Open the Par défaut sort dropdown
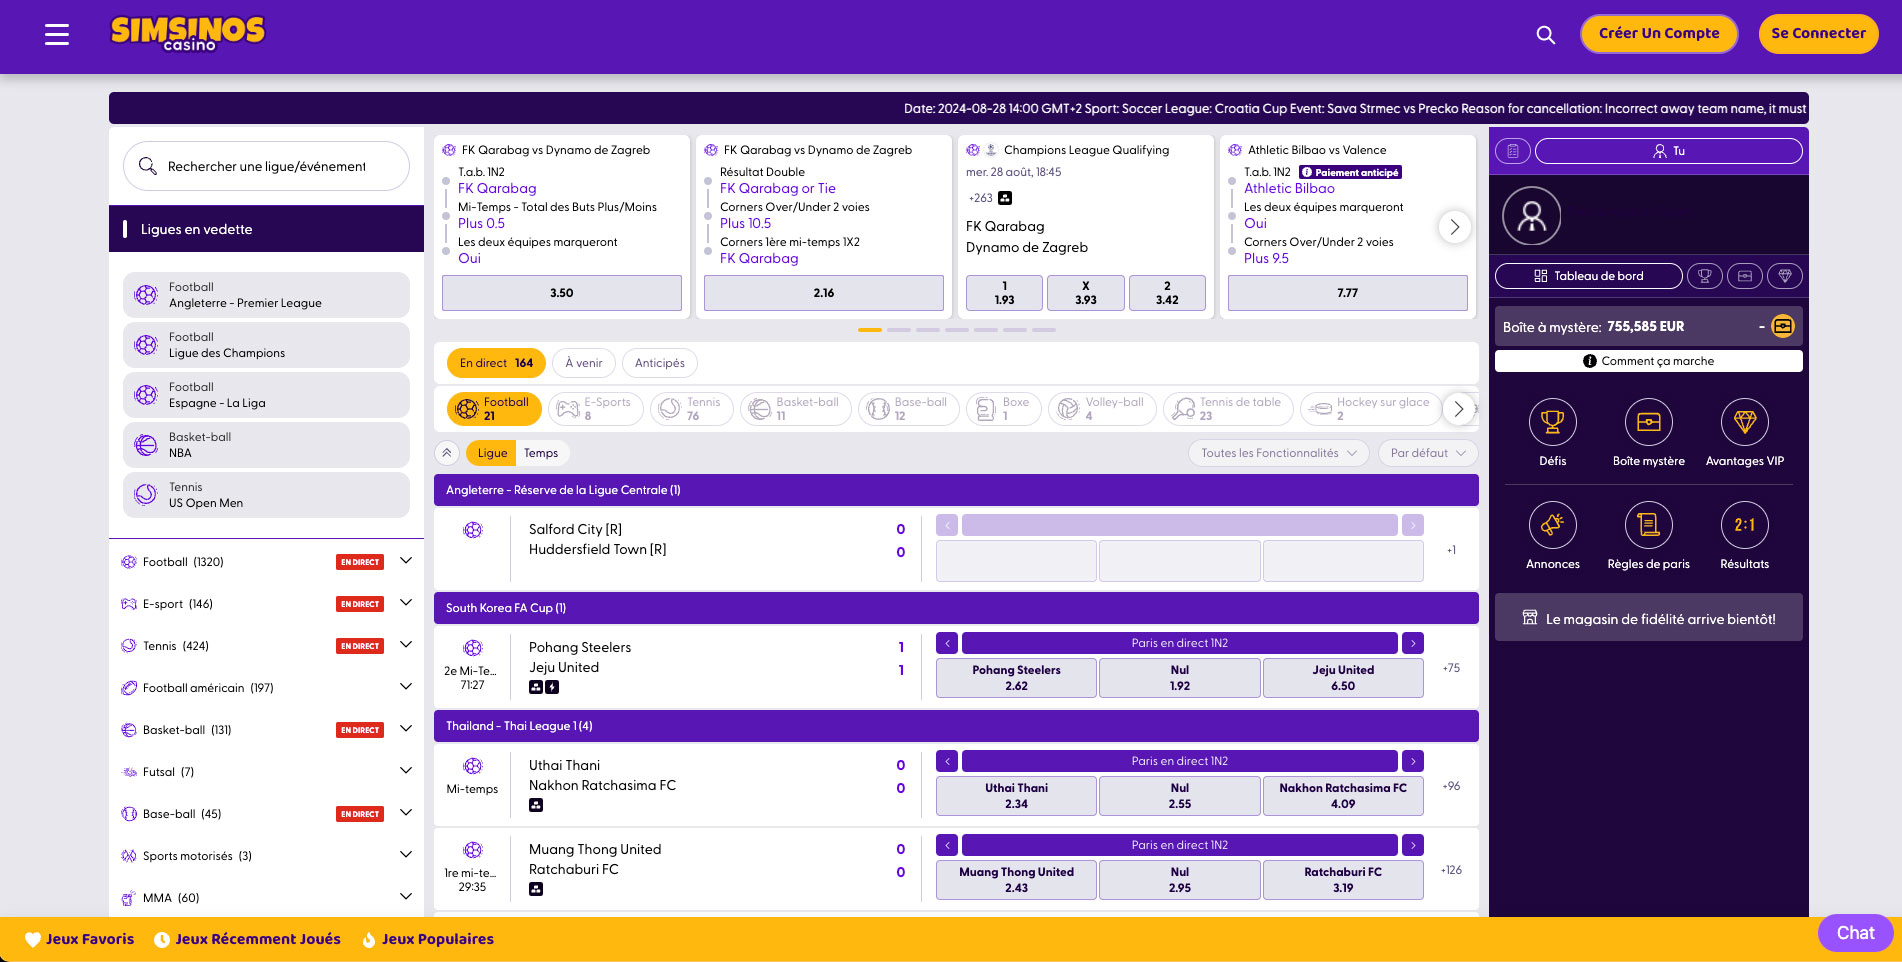 tap(1427, 453)
